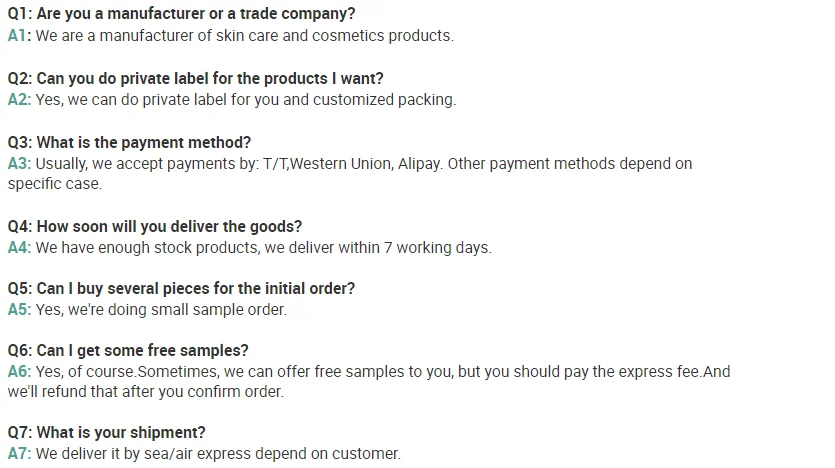Click the small sample order answer text

161,310
